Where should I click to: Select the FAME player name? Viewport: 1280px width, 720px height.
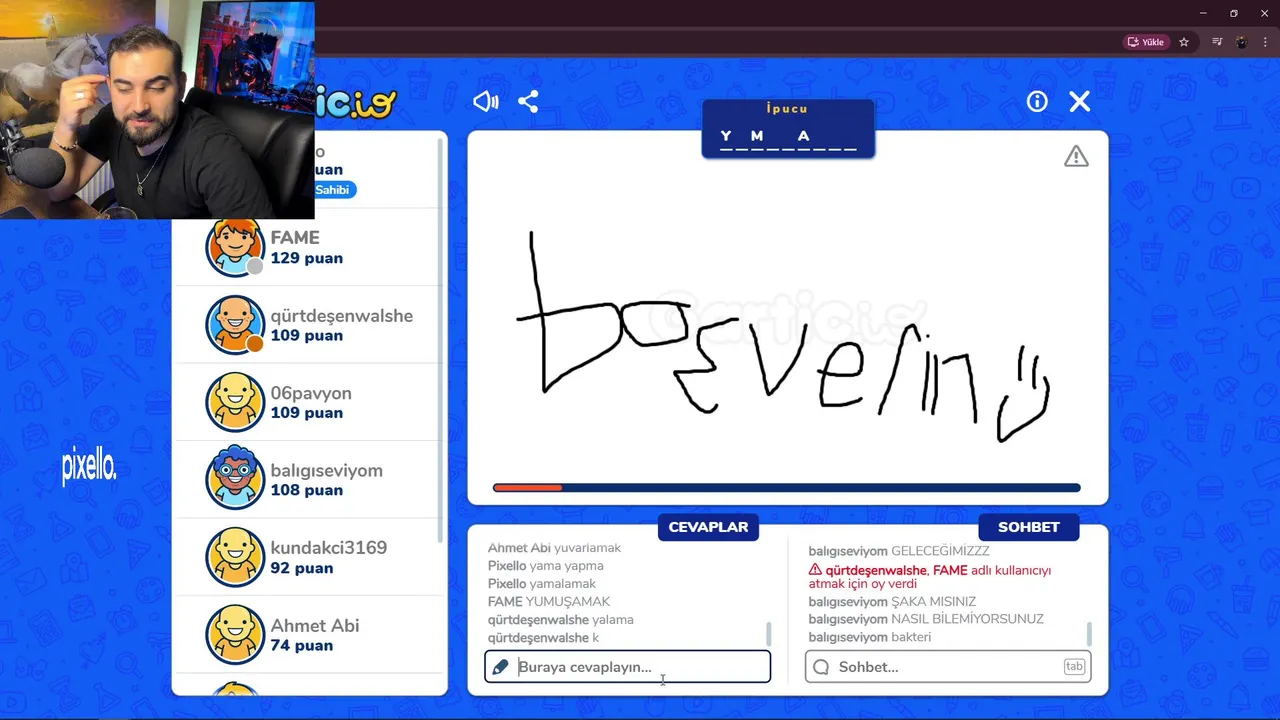coord(295,238)
